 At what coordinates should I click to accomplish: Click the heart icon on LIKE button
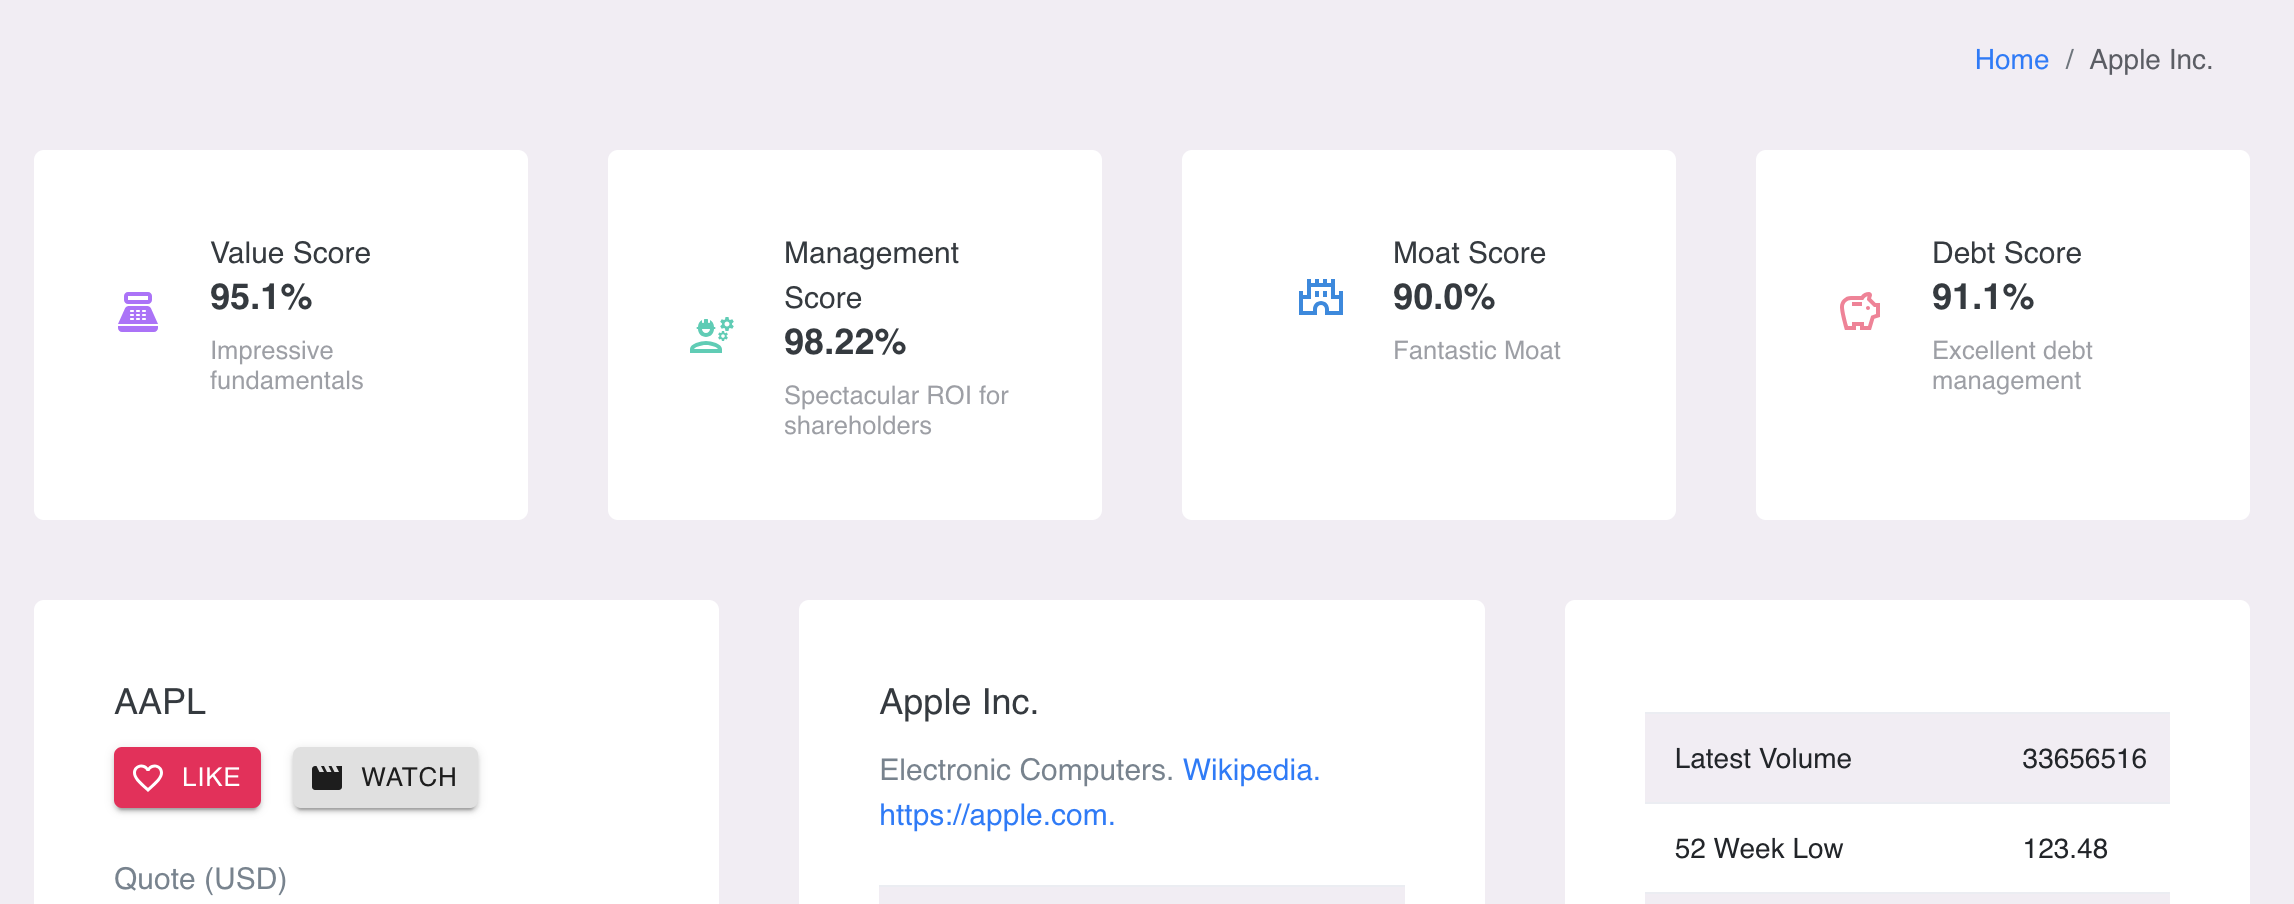point(148,777)
